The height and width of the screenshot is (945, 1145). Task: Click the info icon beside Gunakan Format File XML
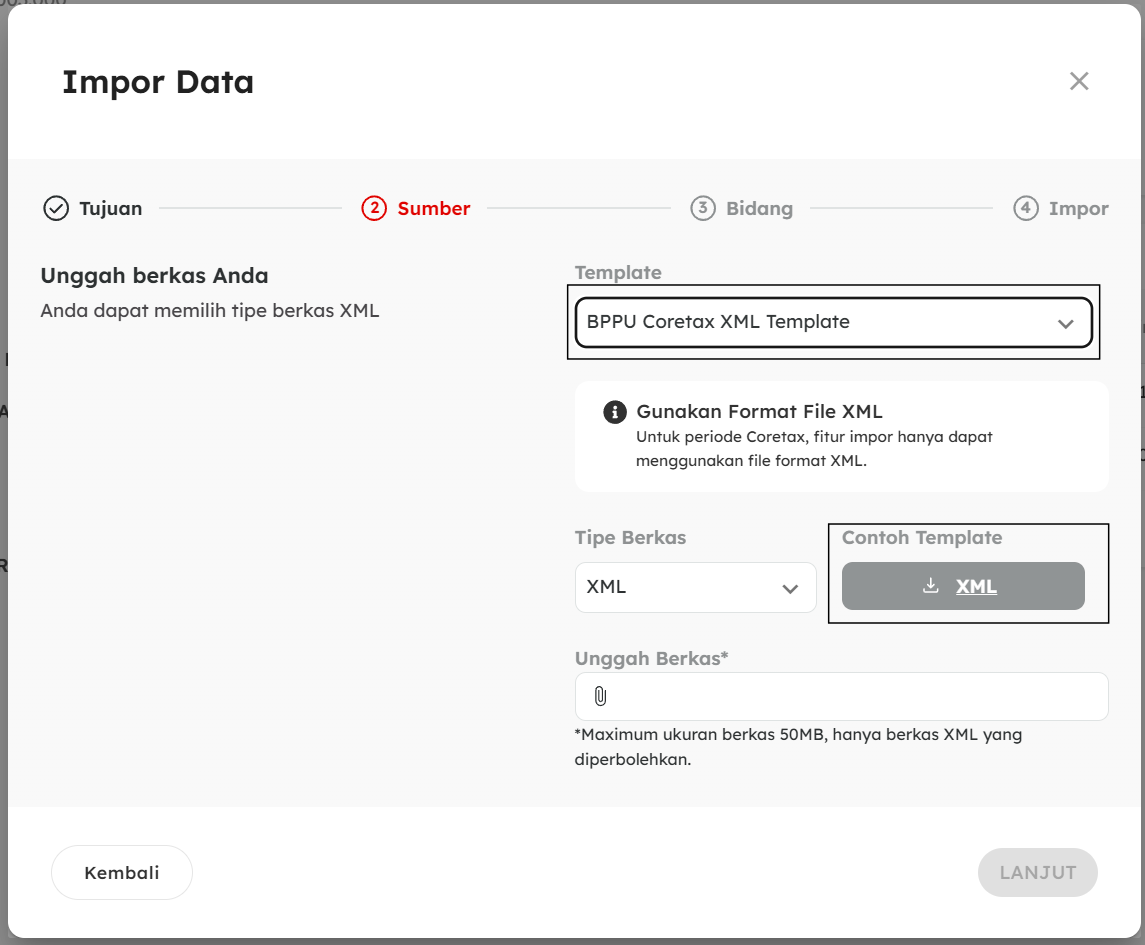(614, 412)
